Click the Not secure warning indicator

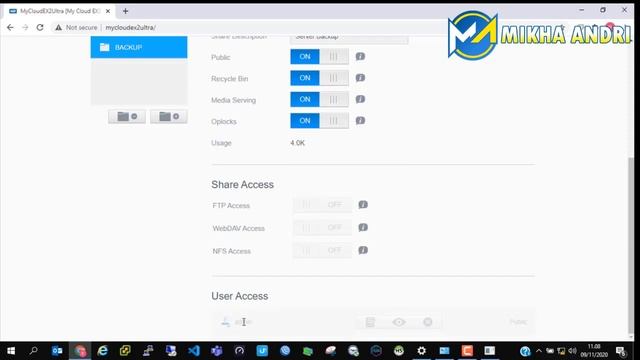click(76, 27)
